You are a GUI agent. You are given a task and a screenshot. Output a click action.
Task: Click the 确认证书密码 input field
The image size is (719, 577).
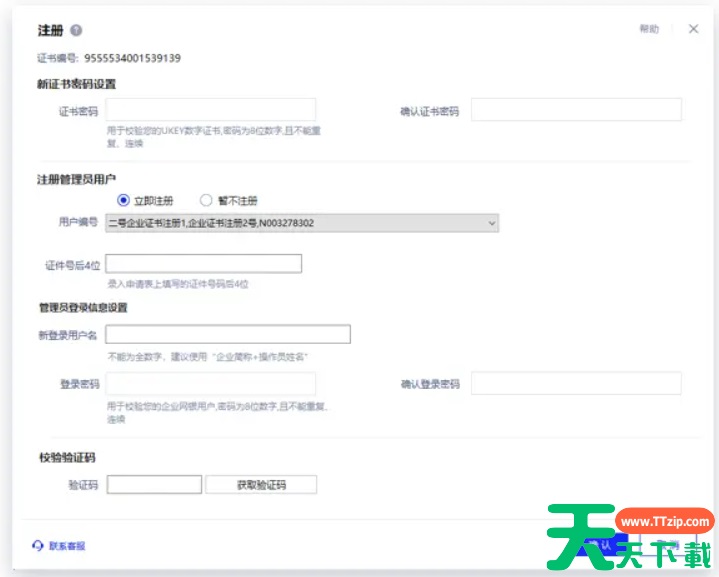(x=576, y=110)
